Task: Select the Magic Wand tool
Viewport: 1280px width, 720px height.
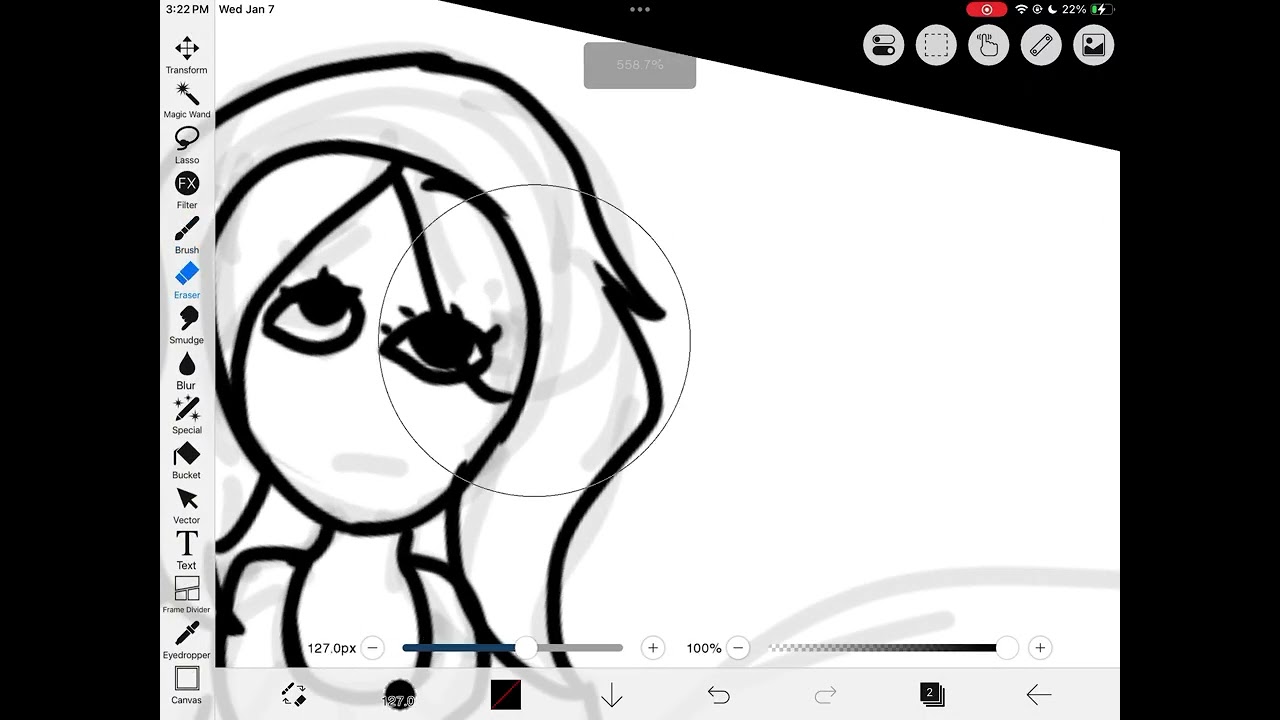Action: coord(187,100)
